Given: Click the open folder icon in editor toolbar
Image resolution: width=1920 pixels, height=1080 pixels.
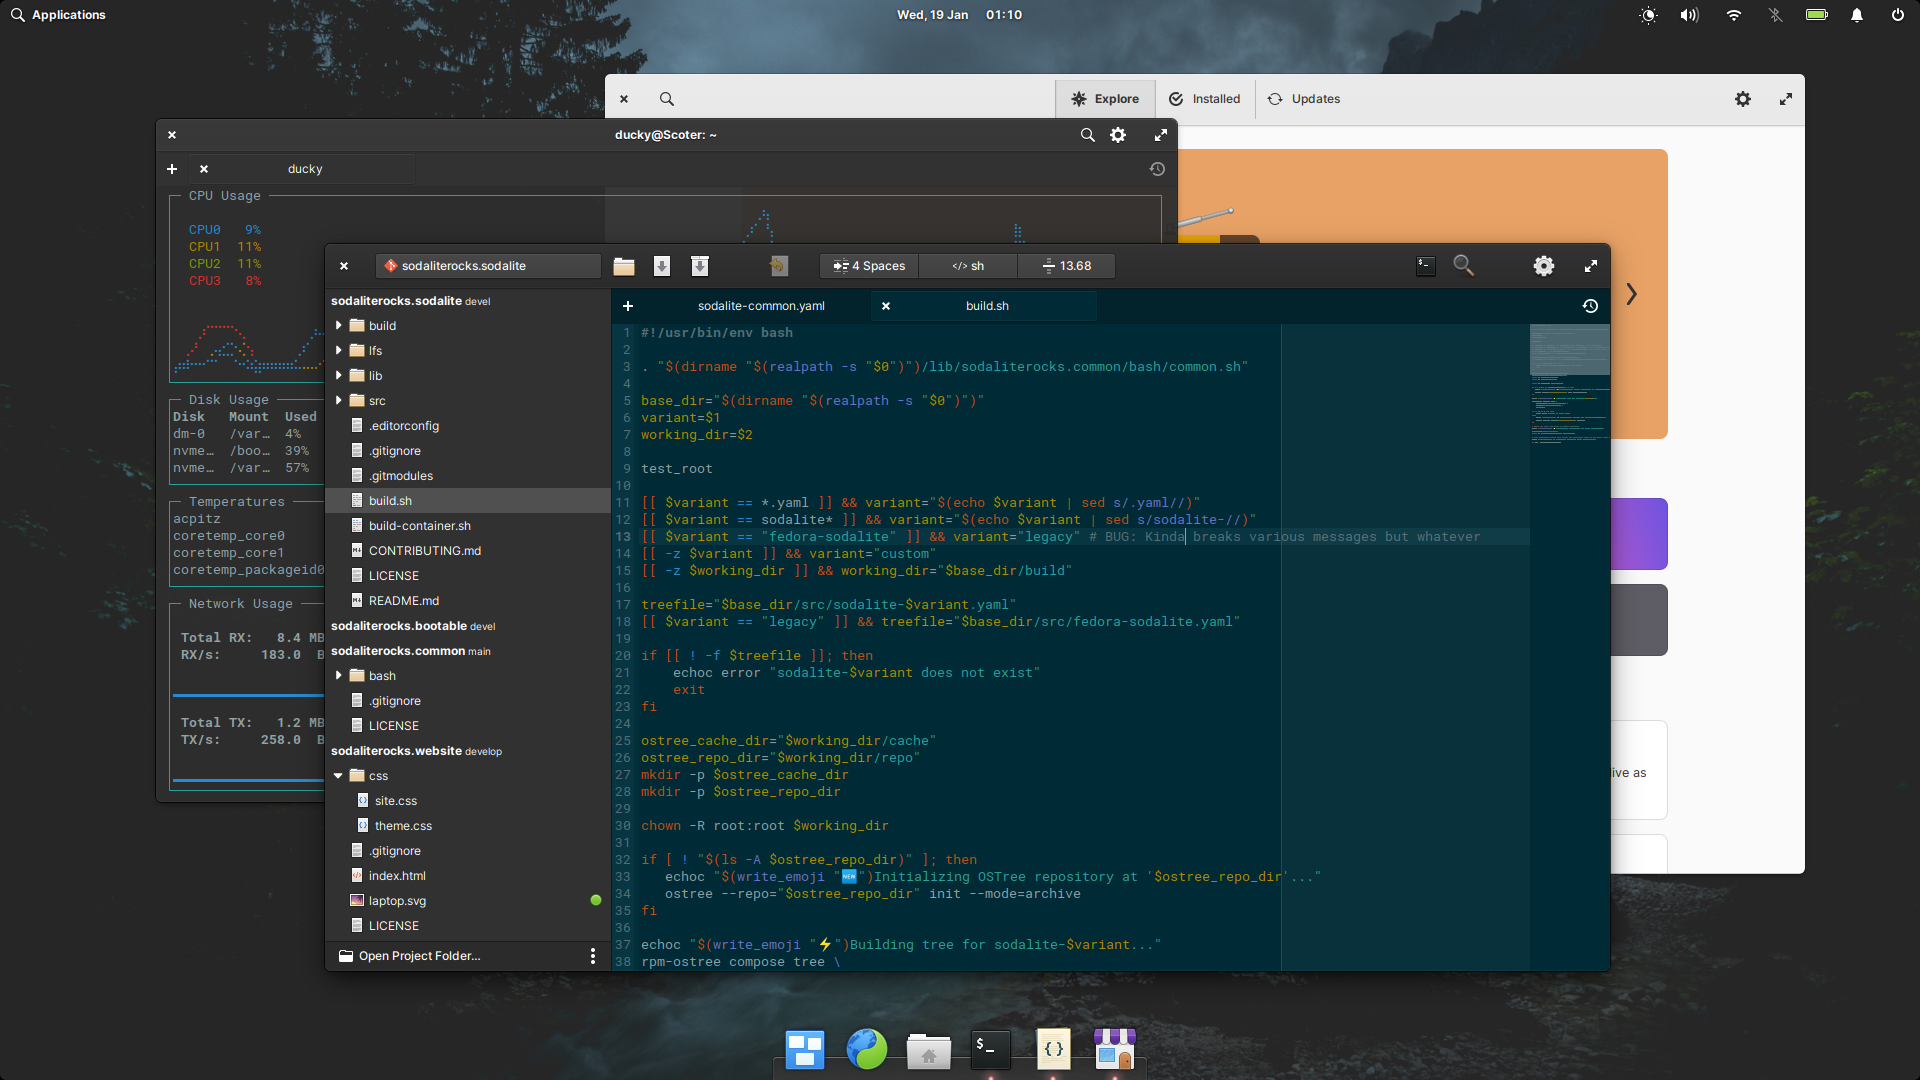Looking at the screenshot, I should point(624,266).
